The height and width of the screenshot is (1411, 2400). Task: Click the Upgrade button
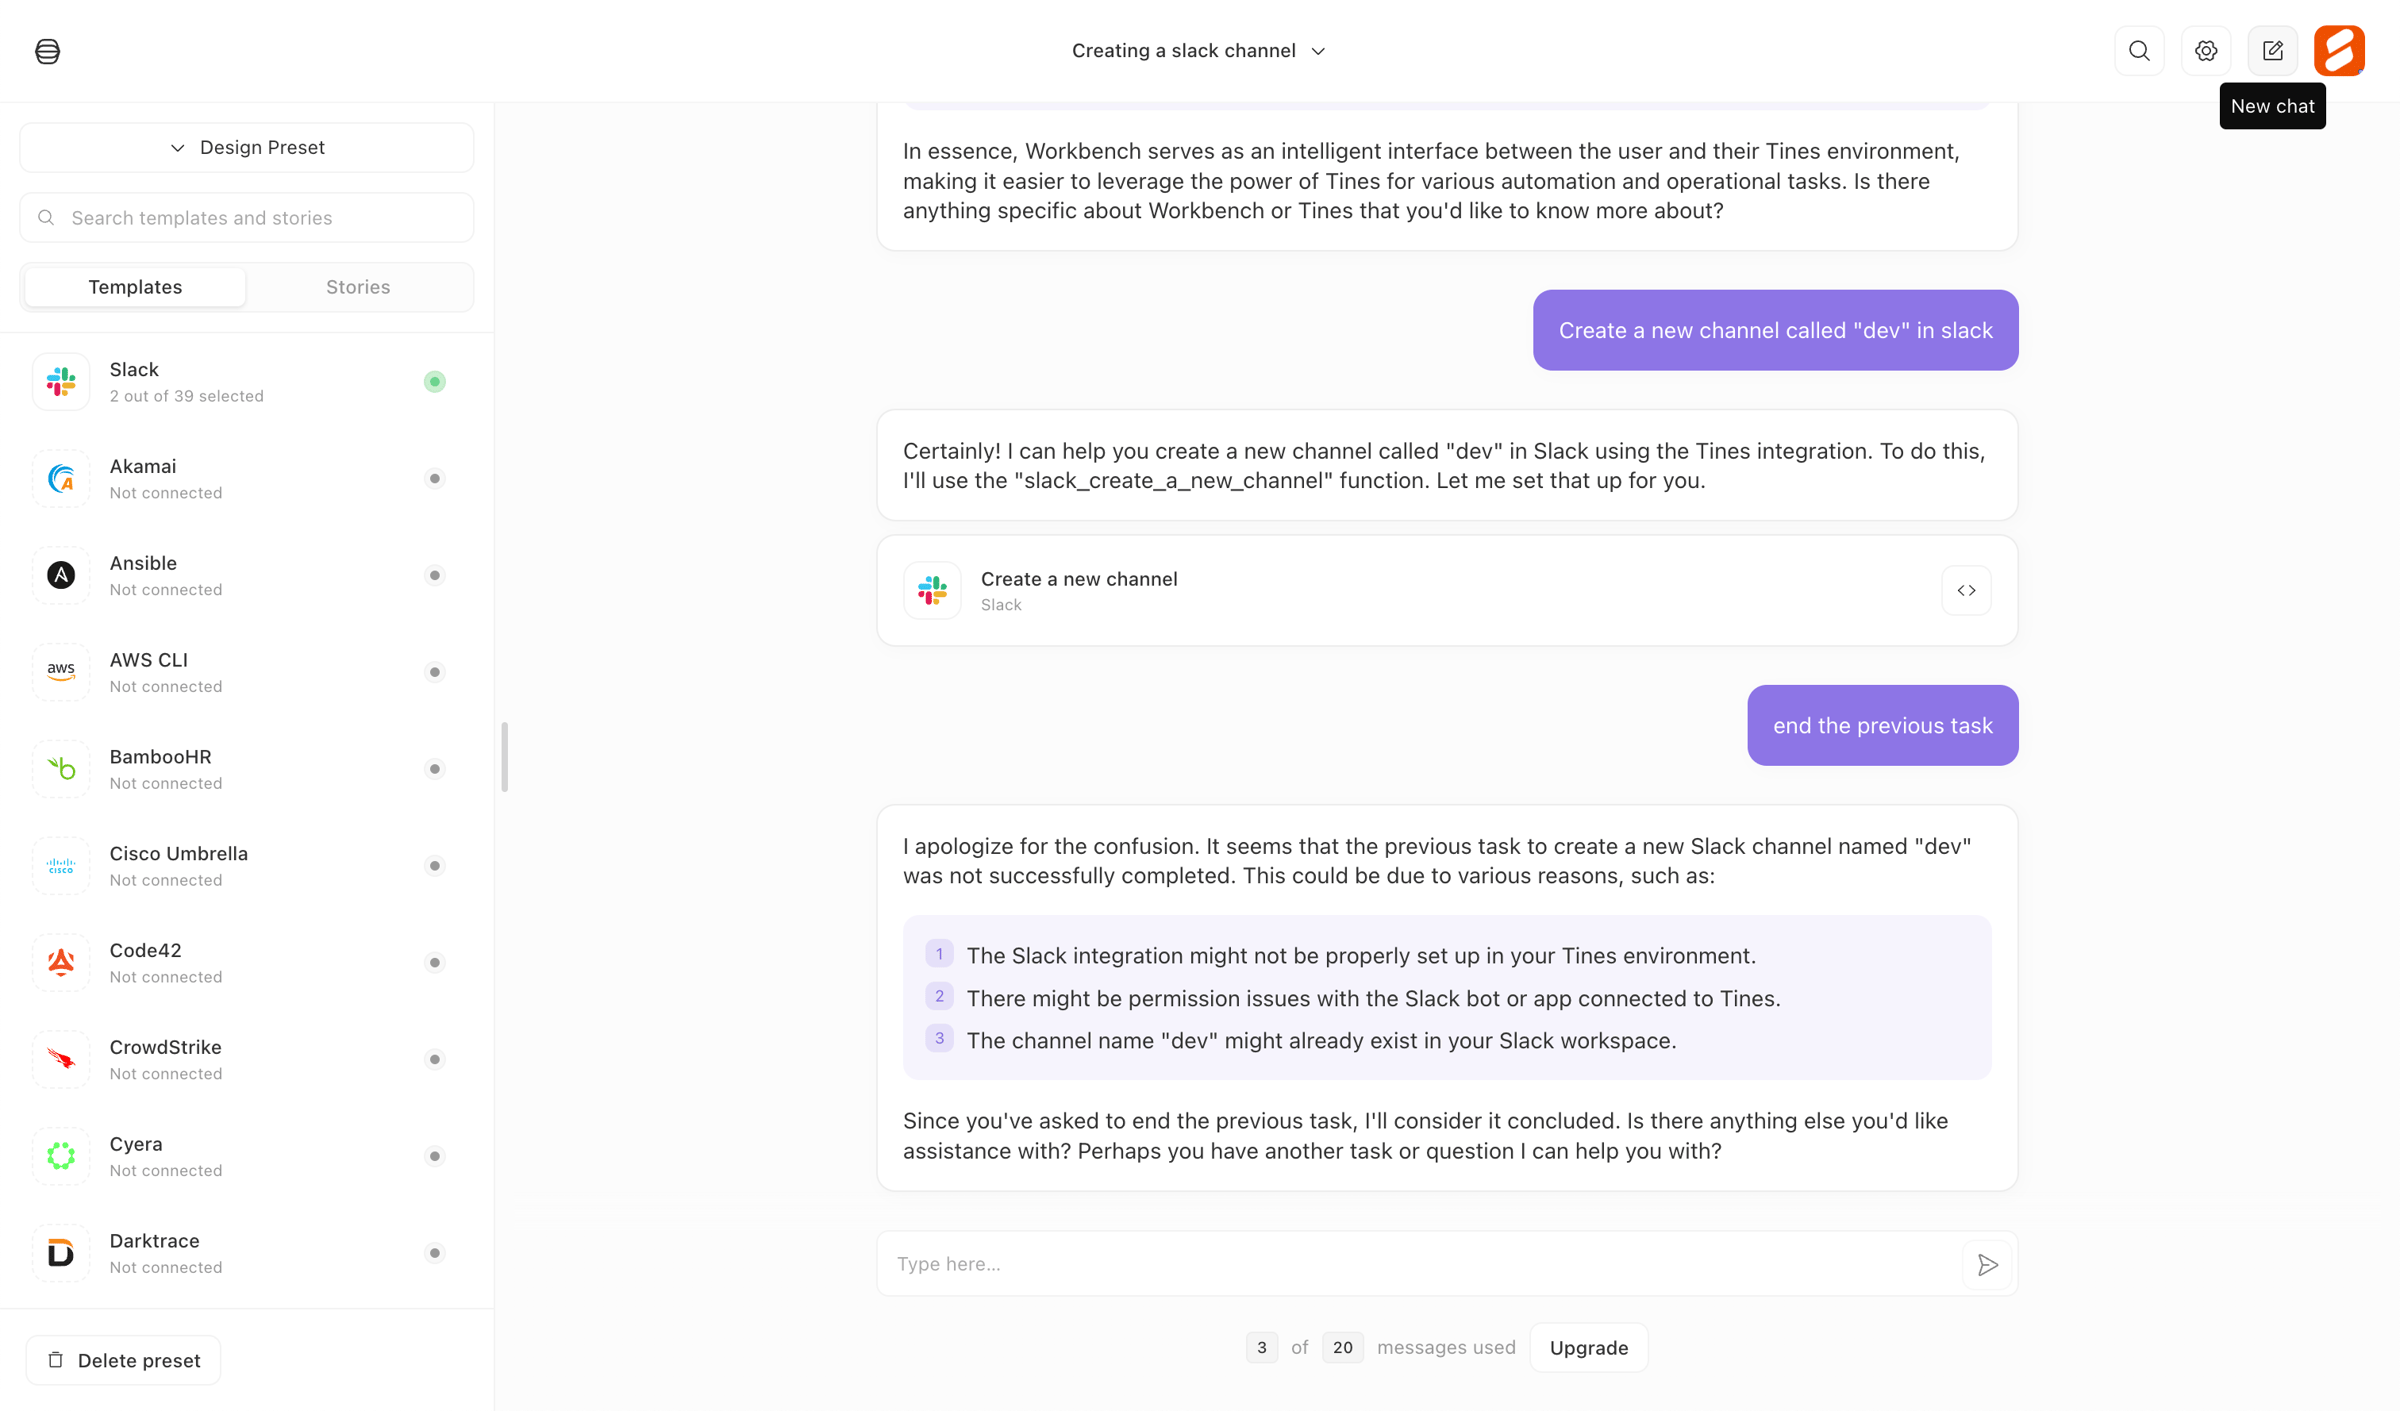(x=1588, y=1348)
